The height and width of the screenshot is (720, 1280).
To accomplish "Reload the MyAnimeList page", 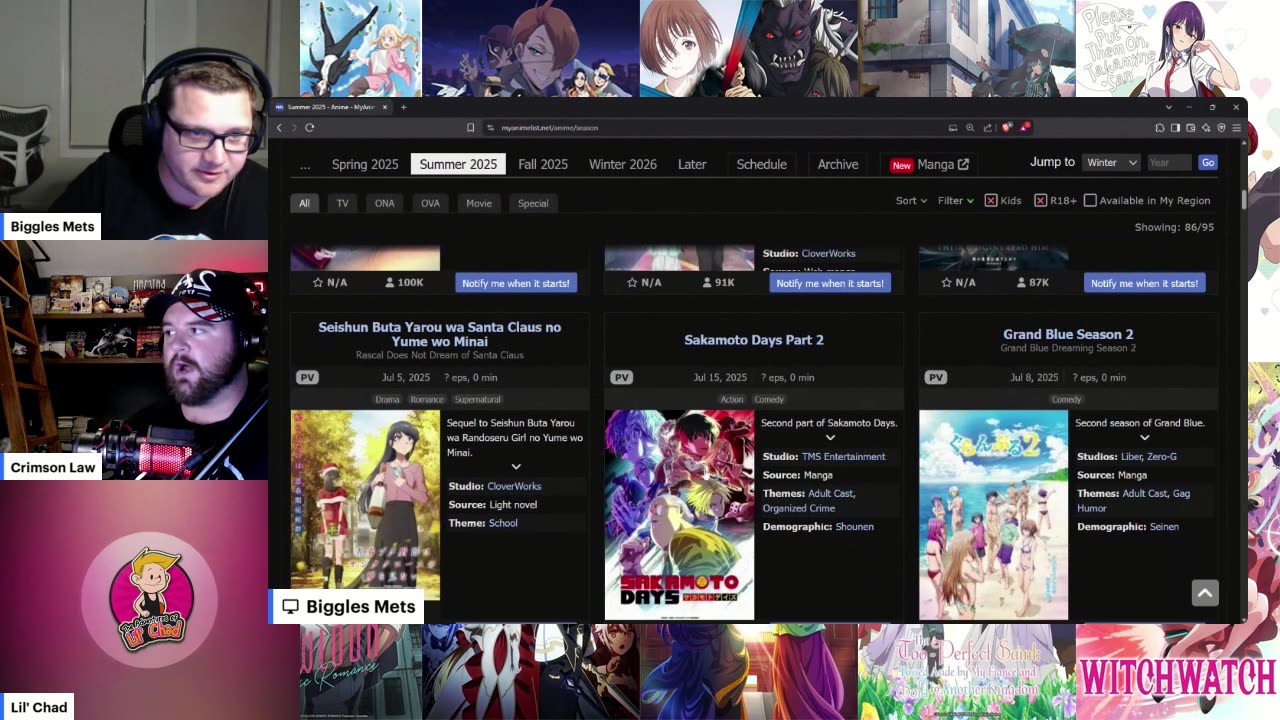I will point(310,127).
